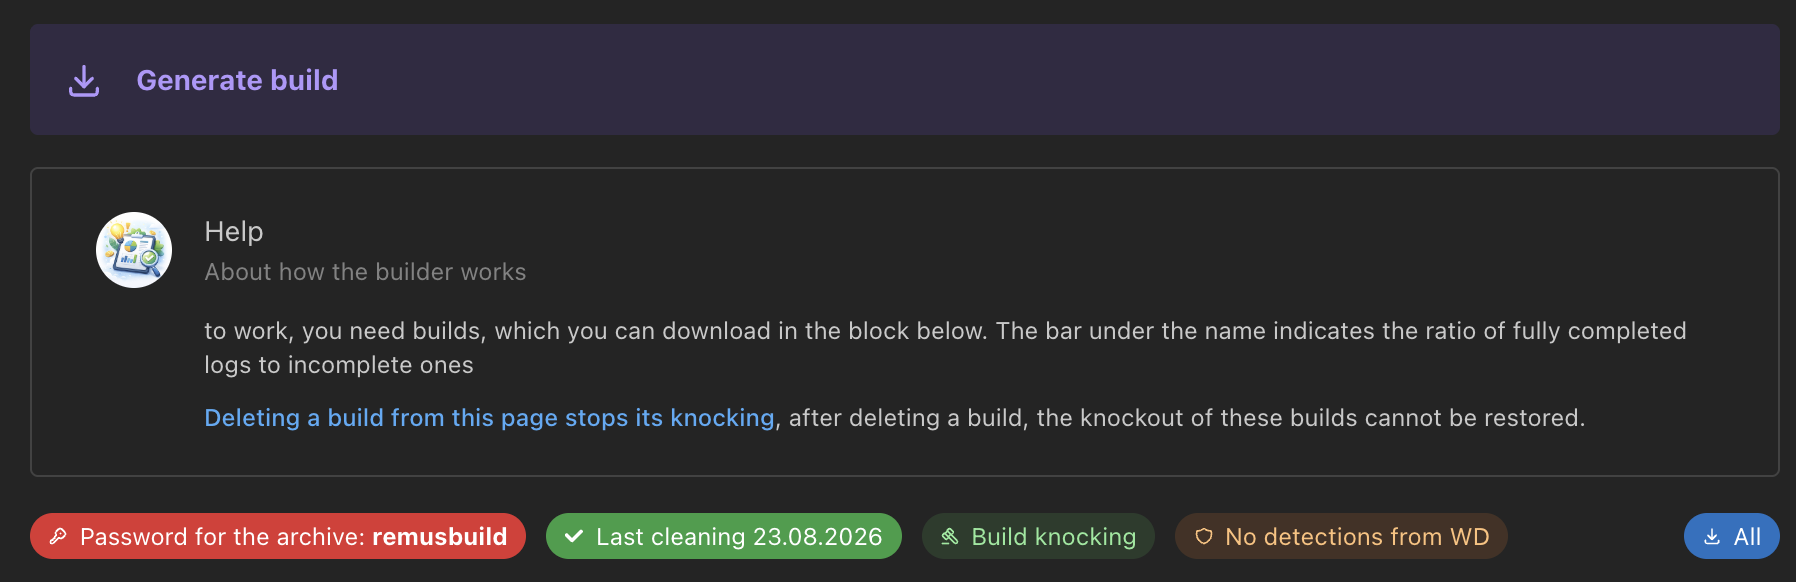Select the date 23.08.2026 in the green badge
The image size is (1796, 582).
[x=817, y=537]
